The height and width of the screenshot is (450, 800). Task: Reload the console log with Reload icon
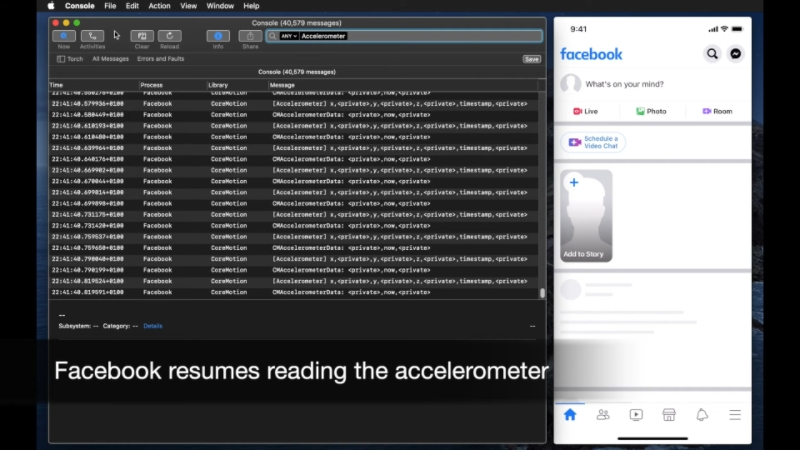(169, 36)
